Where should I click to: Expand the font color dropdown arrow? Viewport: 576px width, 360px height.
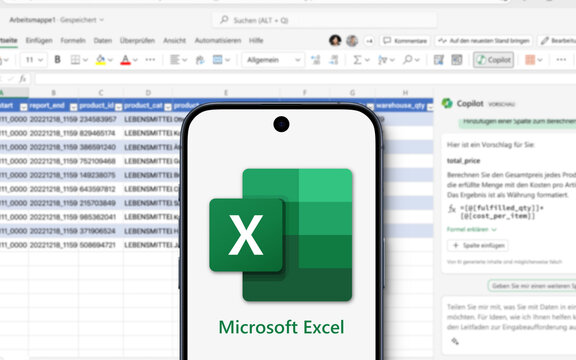135,60
